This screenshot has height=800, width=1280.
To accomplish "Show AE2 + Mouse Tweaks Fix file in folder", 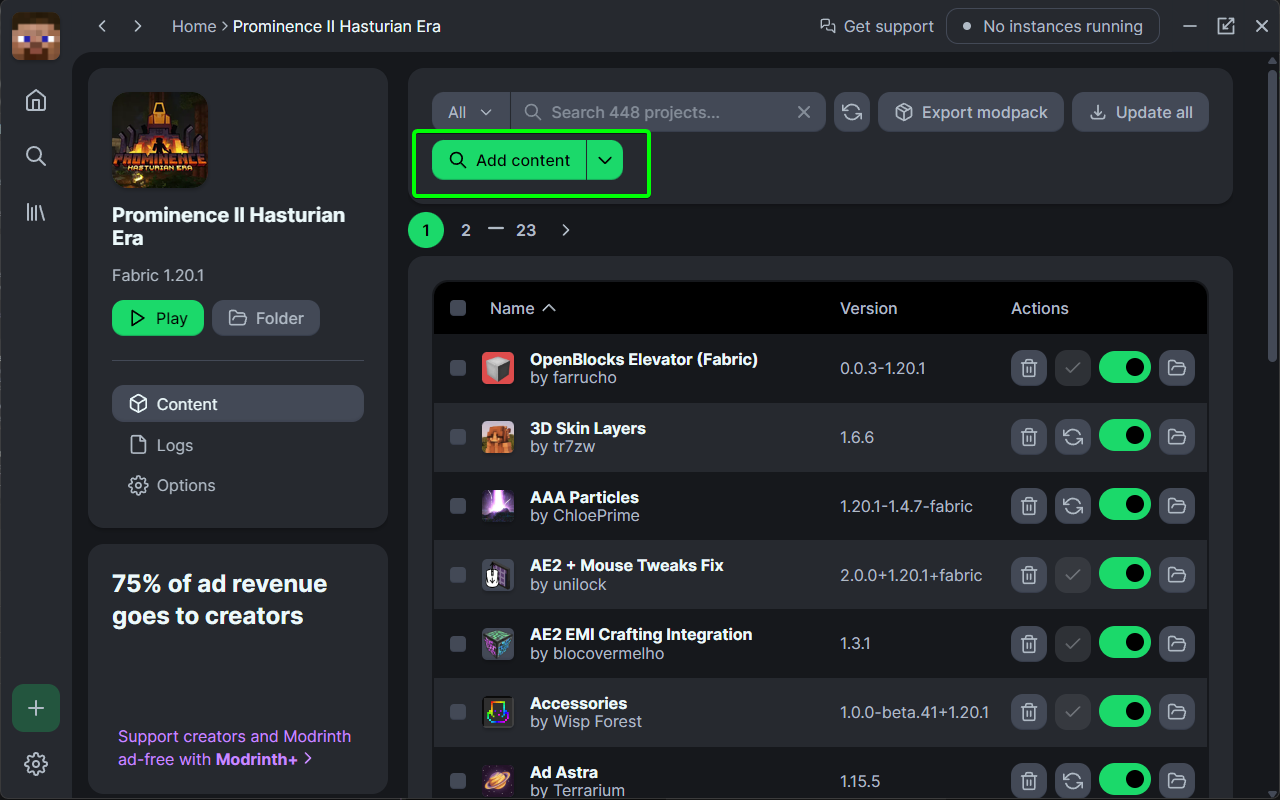I will coord(1177,574).
